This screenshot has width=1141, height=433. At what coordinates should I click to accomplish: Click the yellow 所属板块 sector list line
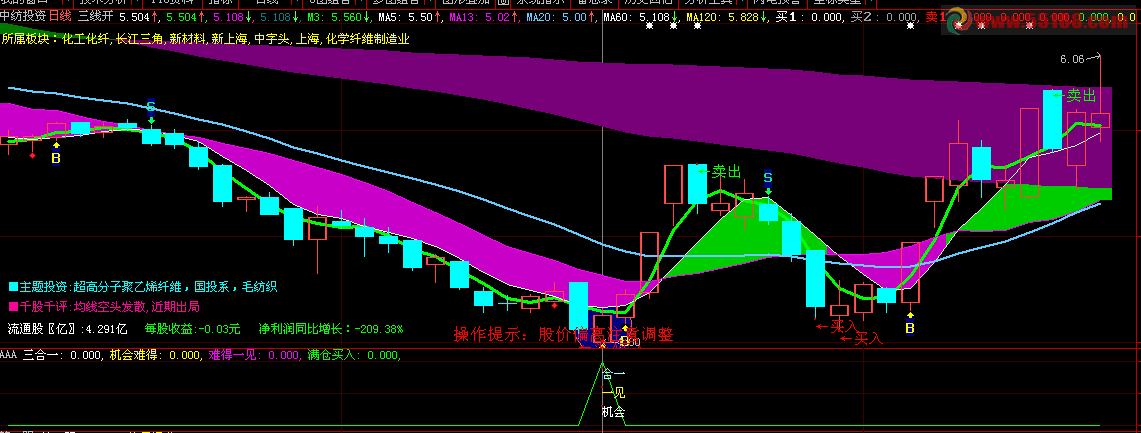206,39
